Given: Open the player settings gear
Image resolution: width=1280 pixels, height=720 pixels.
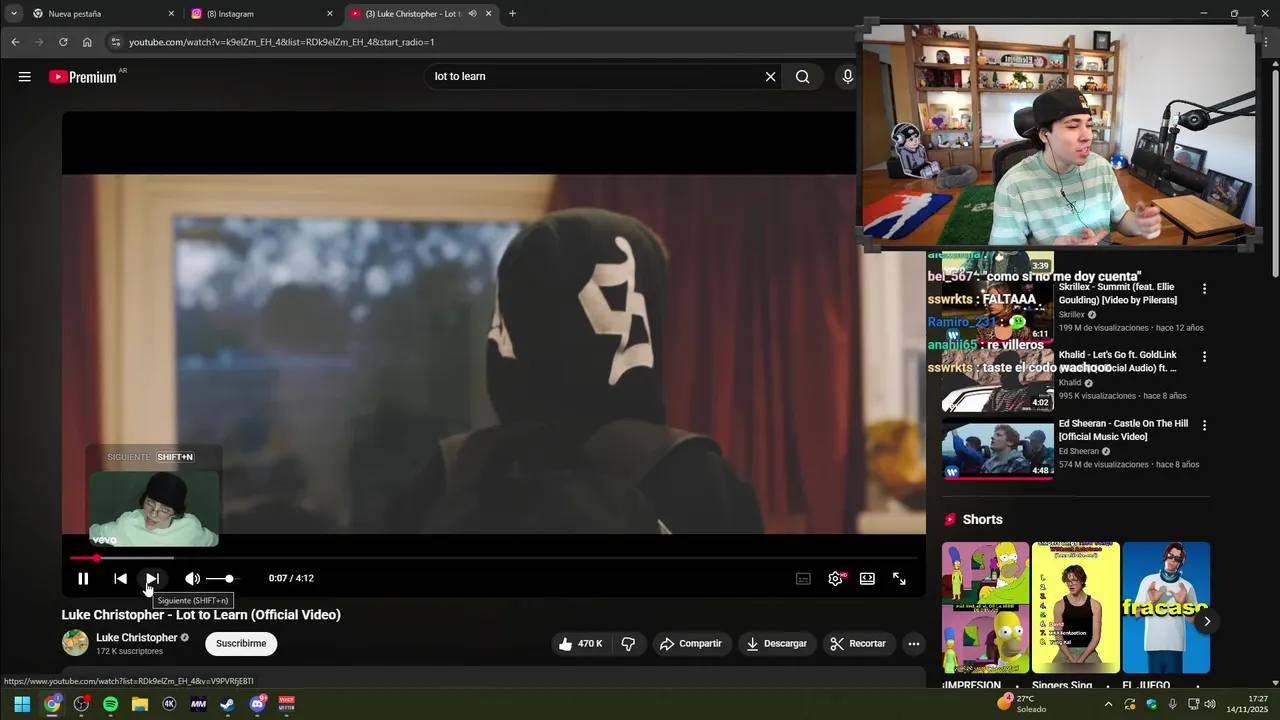Looking at the screenshot, I should (x=835, y=578).
